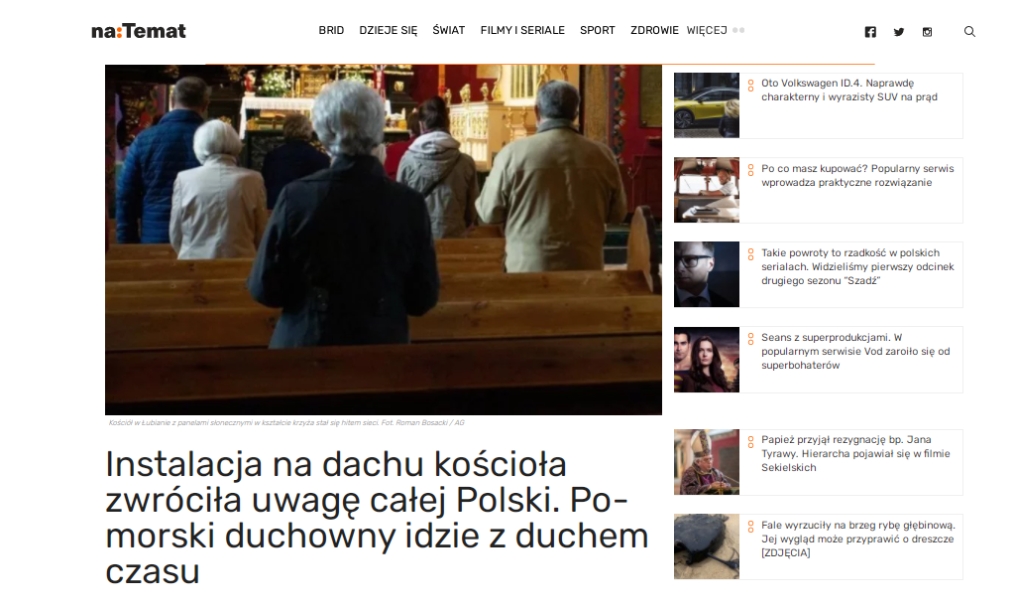
Task: Open the SPORT section
Action: coord(598,30)
